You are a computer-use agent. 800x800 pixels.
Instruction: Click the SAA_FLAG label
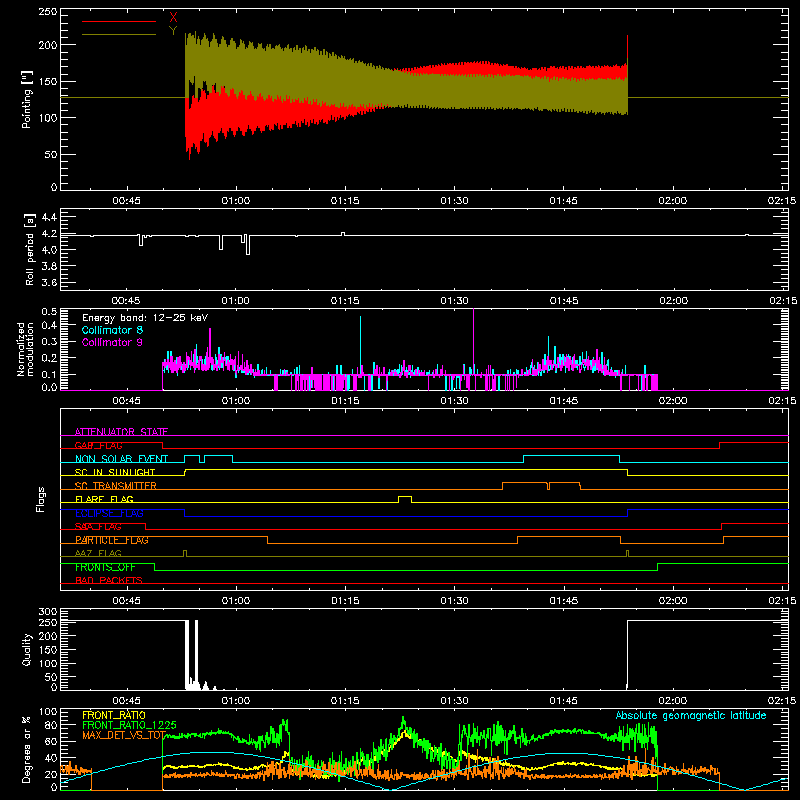click(98, 527)
